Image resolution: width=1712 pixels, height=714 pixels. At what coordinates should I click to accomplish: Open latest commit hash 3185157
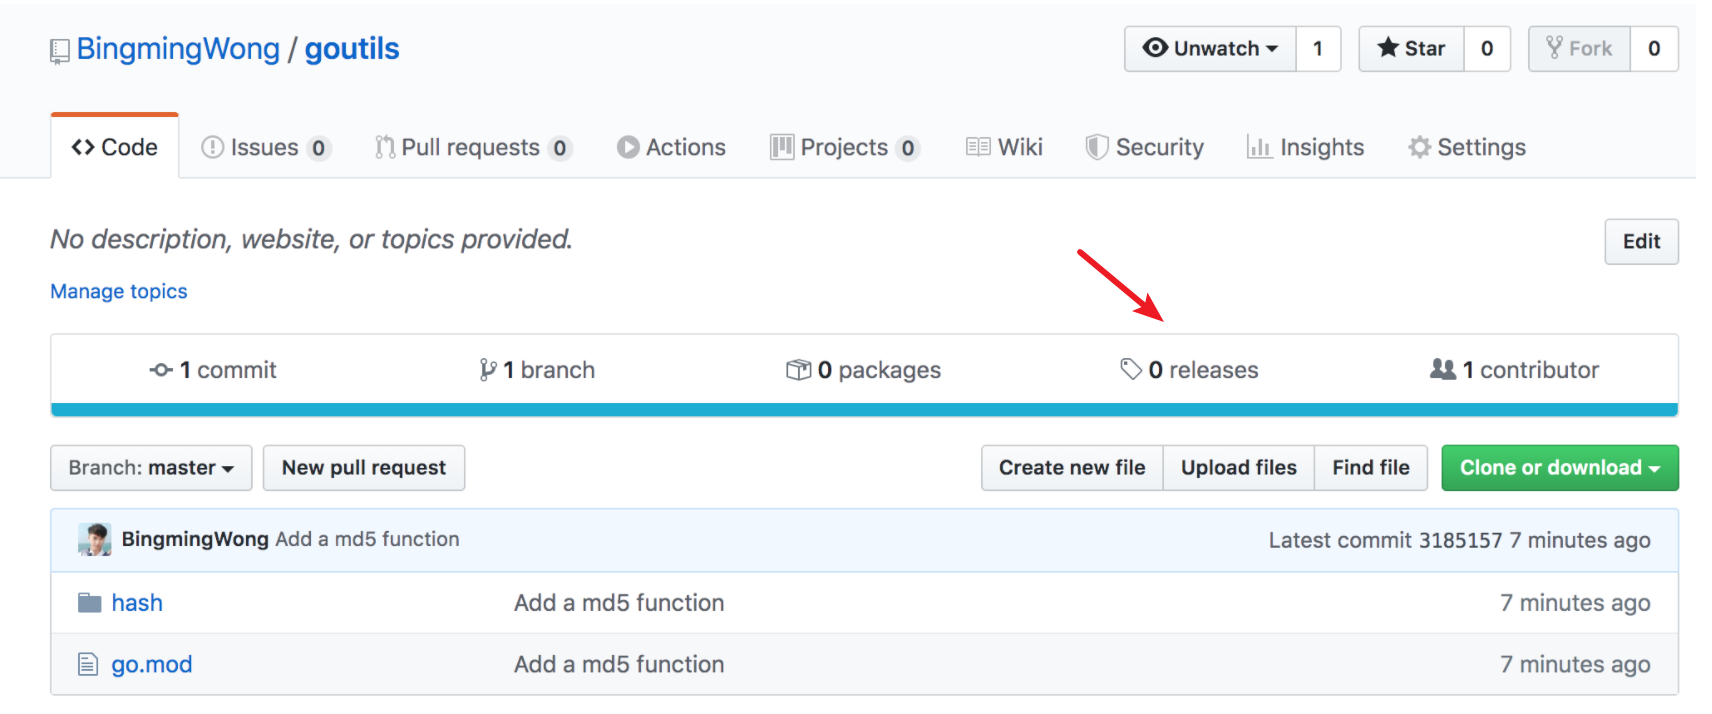pyautogui.click(x=1460, y=540)
